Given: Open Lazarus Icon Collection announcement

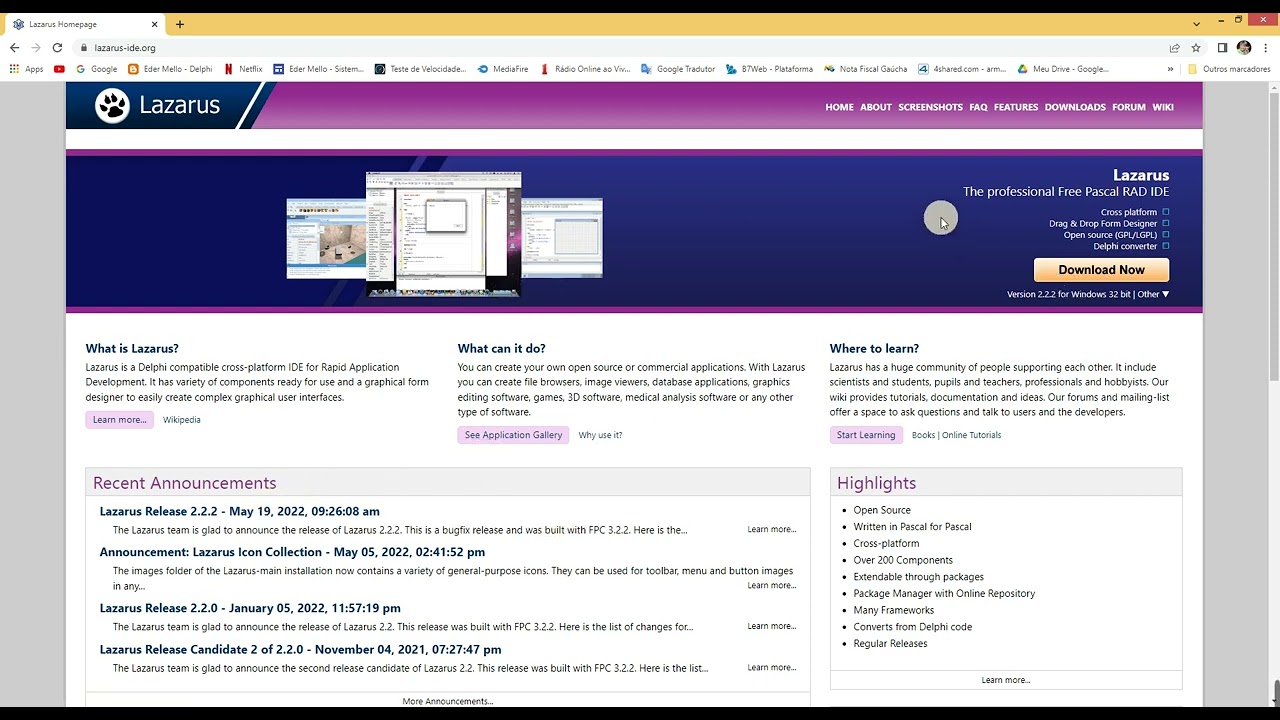Looking at the screenshot, I should [x=292, y=552].
